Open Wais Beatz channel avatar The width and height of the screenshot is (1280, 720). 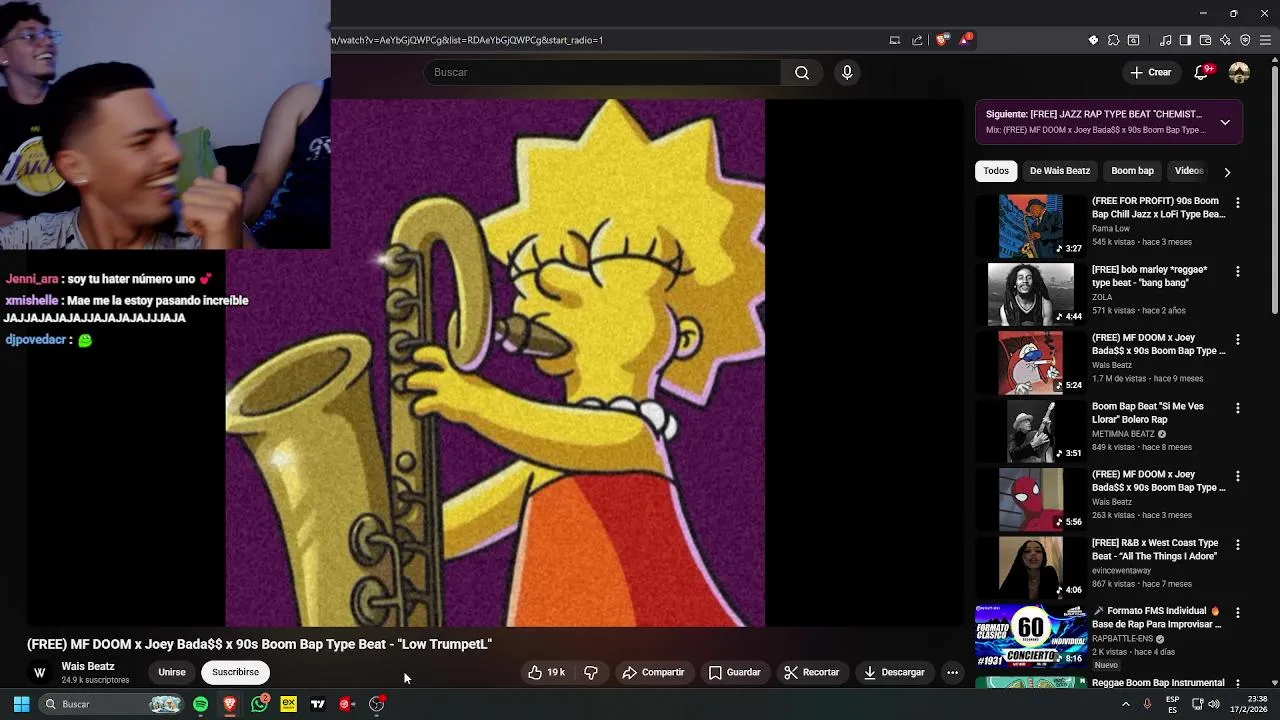coord(40,672)
